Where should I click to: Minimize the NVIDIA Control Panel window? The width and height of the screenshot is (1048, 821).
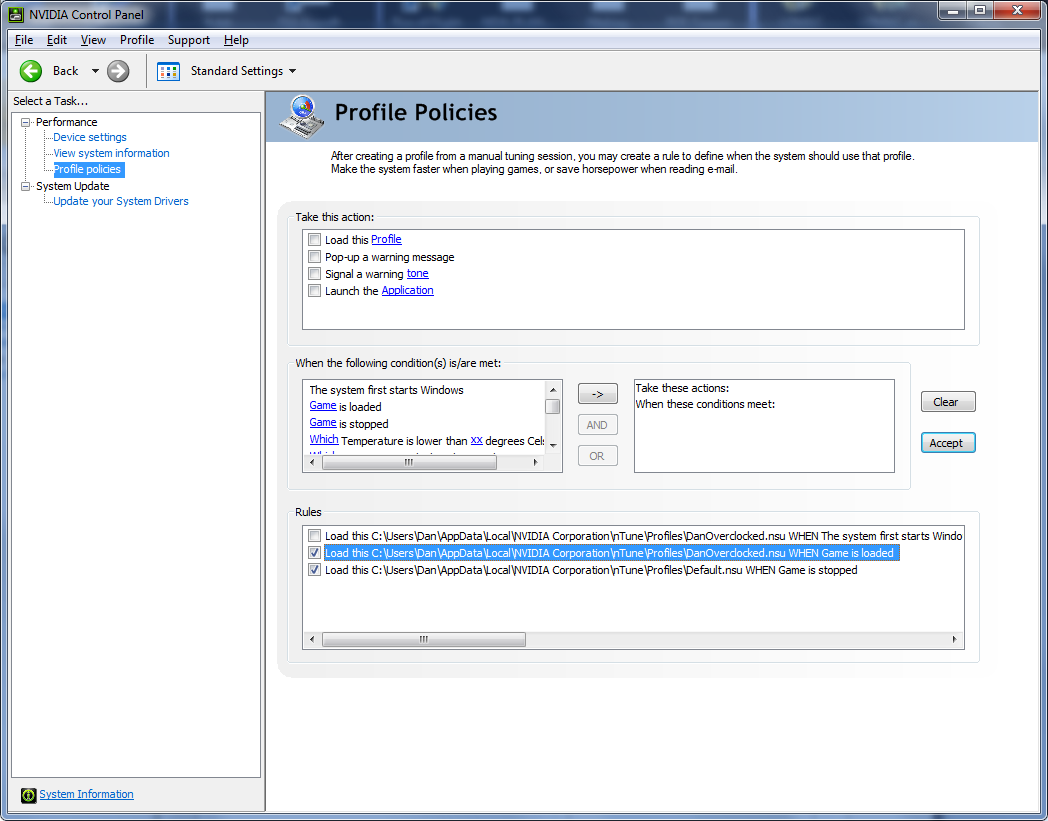click(x=953, y=10)
